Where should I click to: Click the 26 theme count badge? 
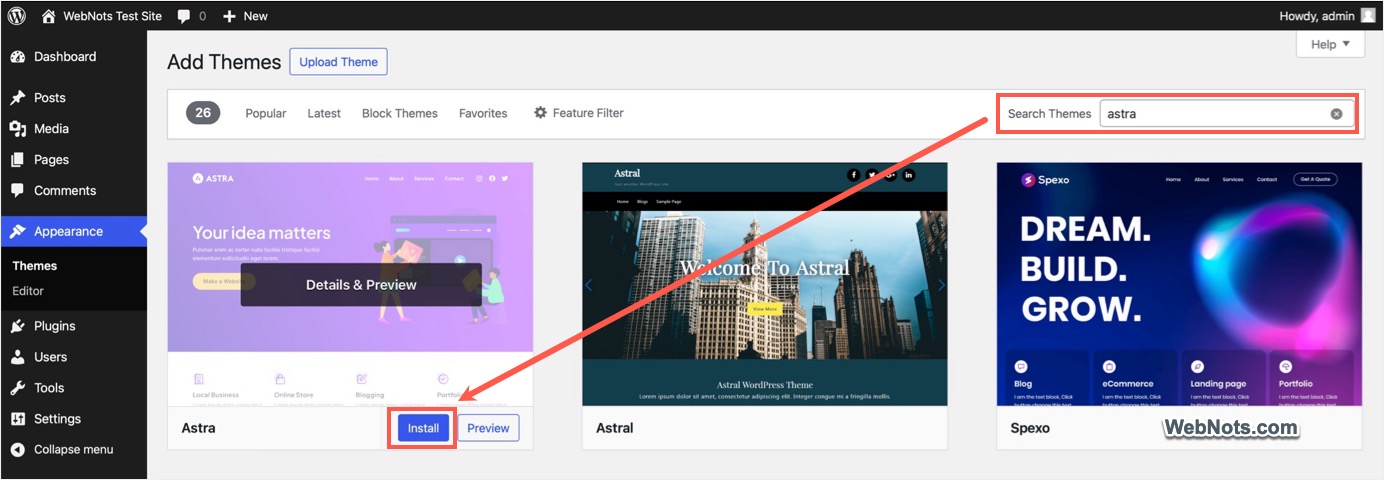(x=203, y=113)
